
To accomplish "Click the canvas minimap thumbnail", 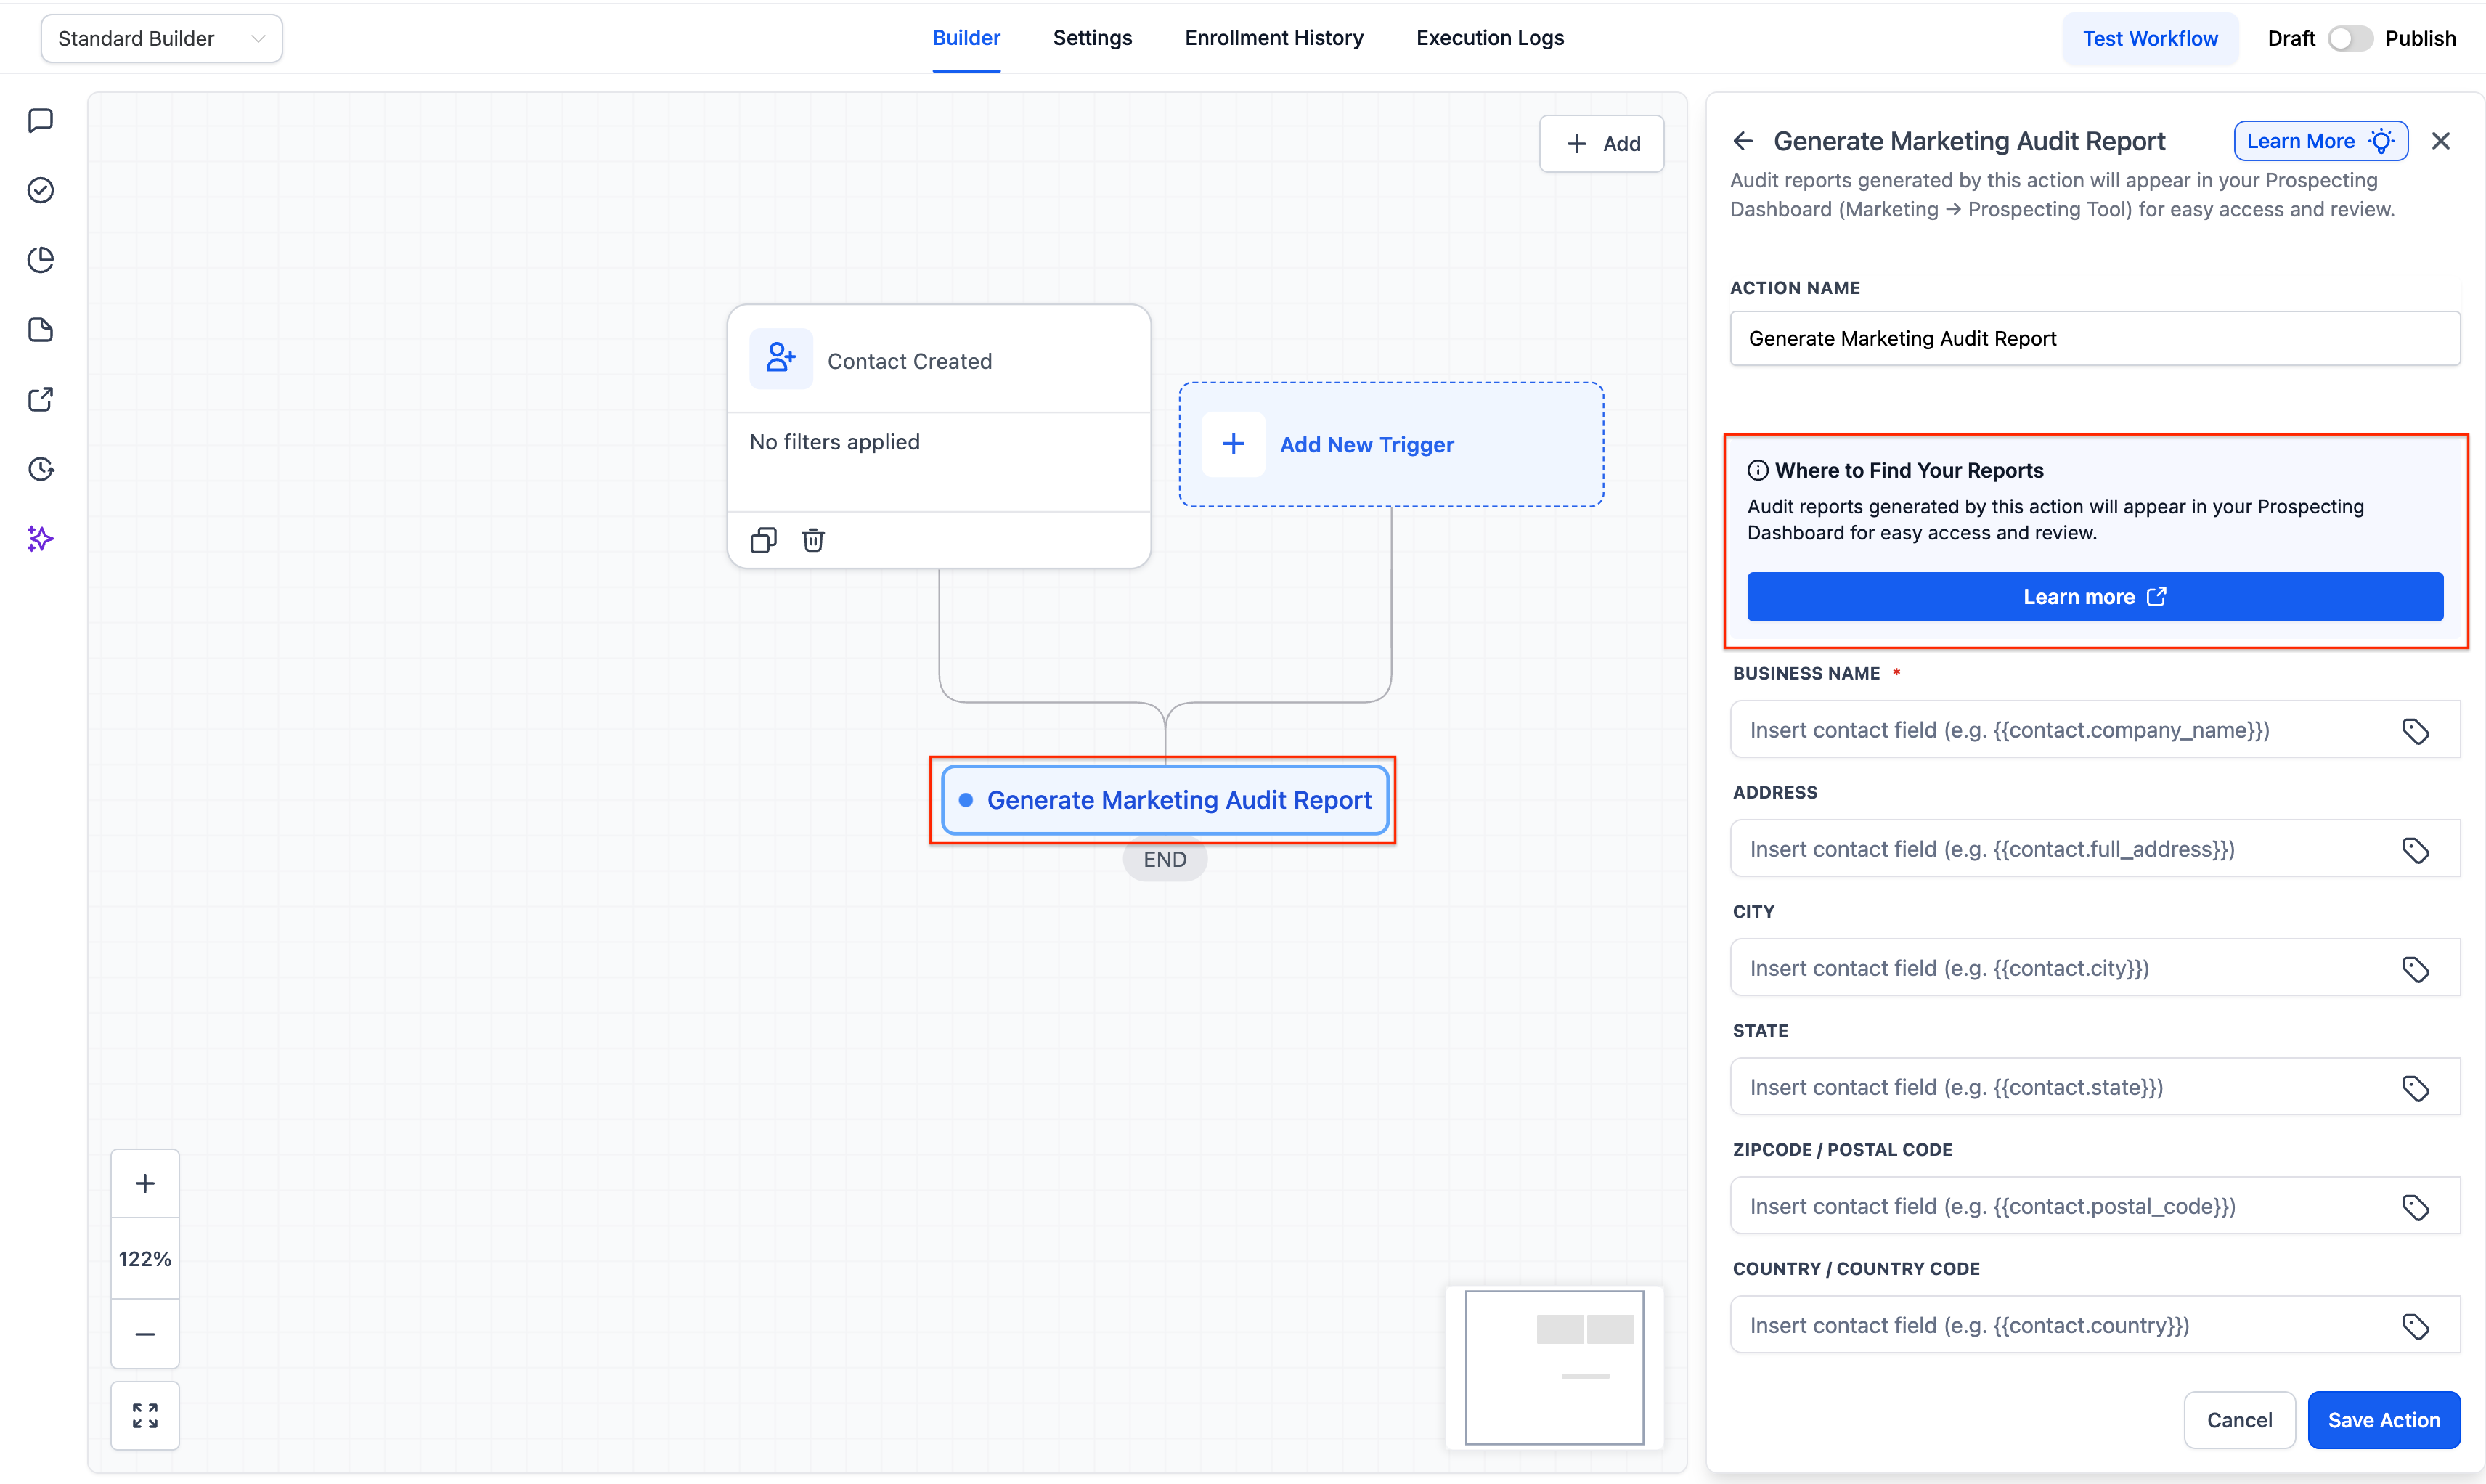I will (x=1554, y=1367).
